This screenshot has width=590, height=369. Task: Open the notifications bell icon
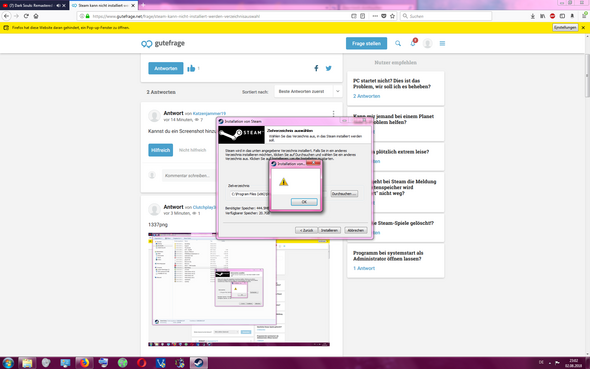[413, 43]
